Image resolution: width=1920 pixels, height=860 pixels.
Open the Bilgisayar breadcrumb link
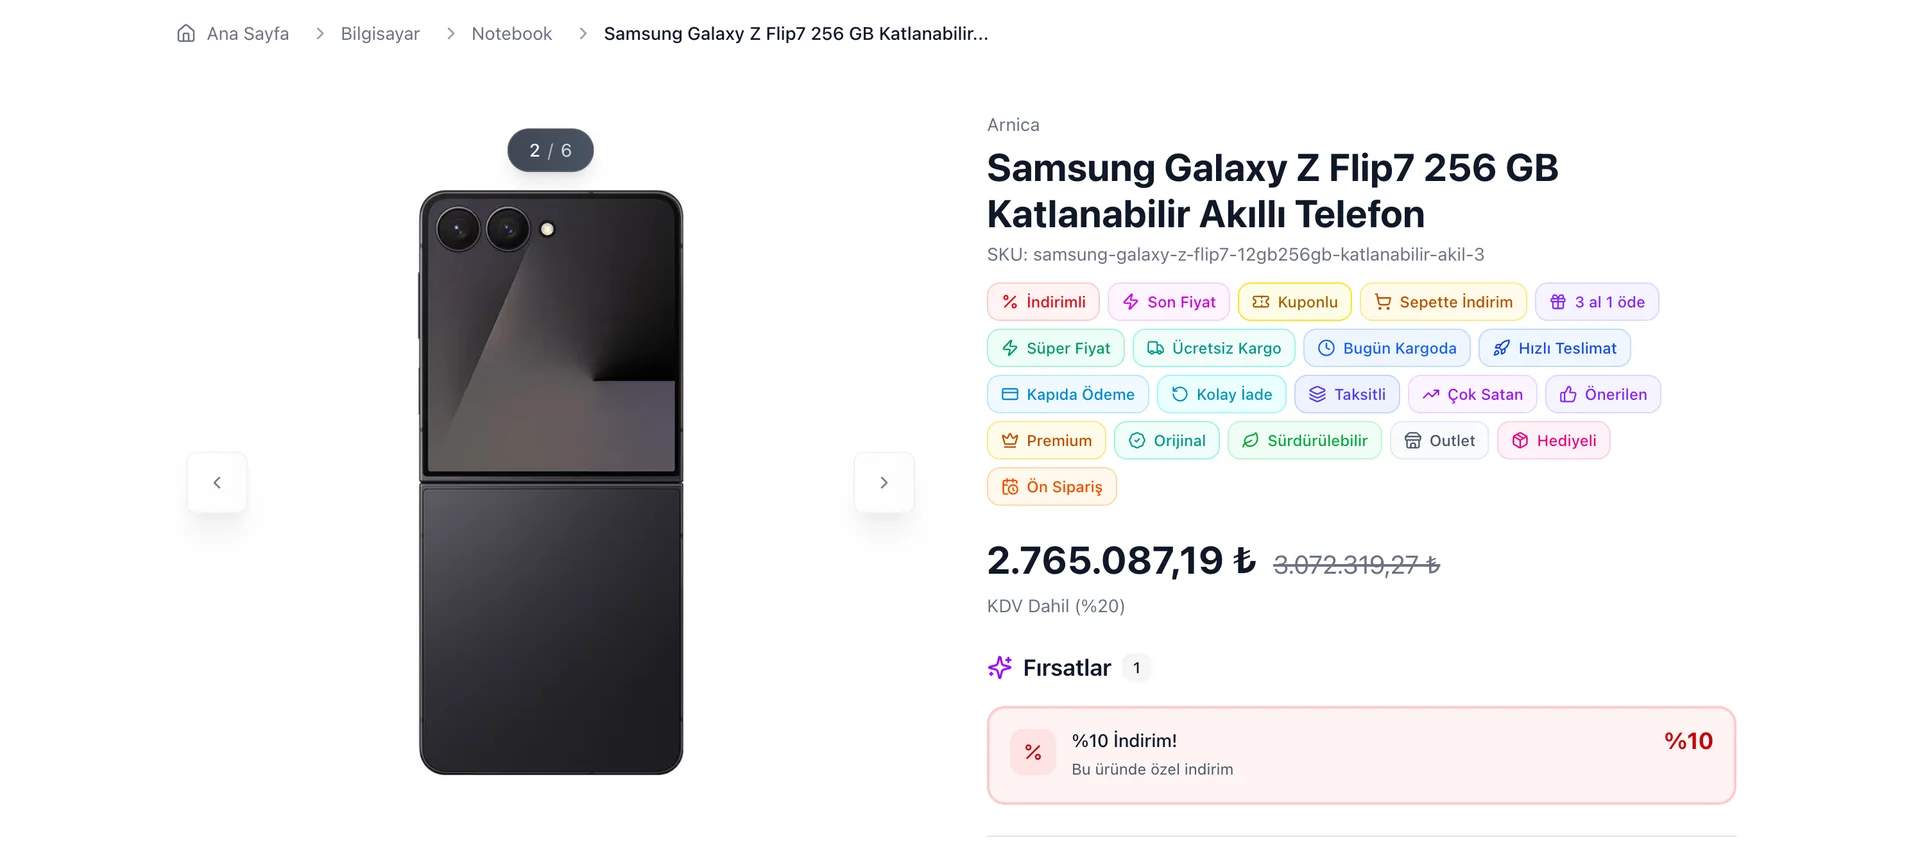(x=380, y=34)
